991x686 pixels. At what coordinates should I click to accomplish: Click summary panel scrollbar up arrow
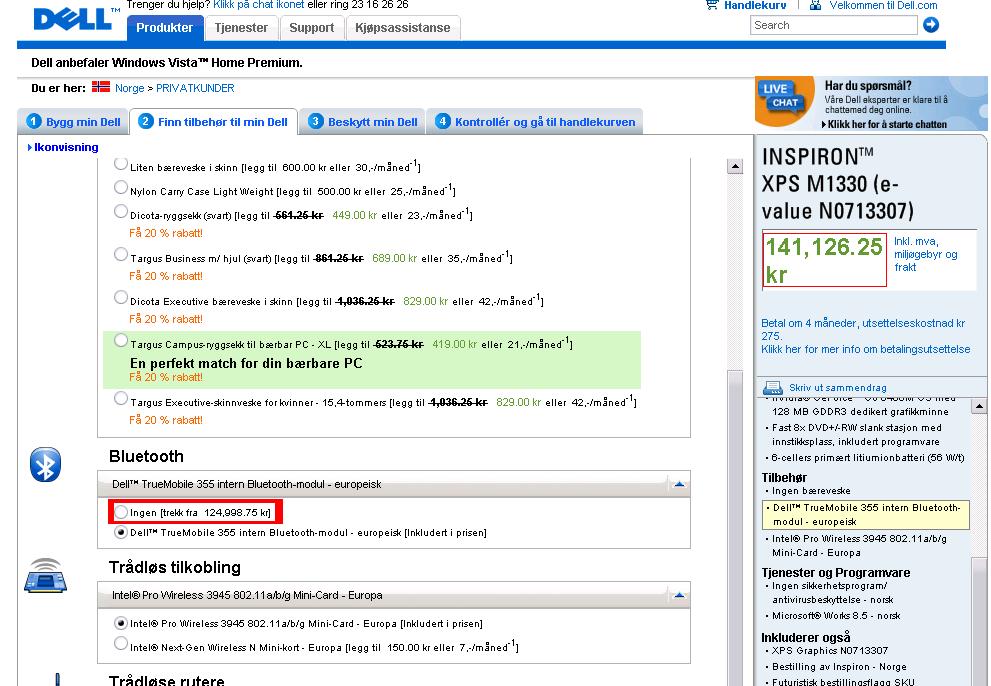(979, 406)
